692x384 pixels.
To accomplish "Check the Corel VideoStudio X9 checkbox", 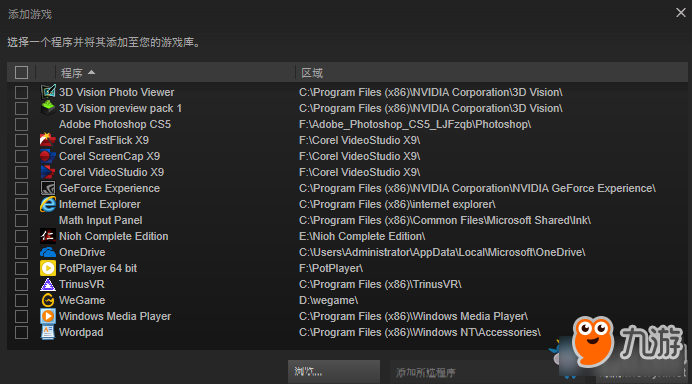I will [21, 172].
